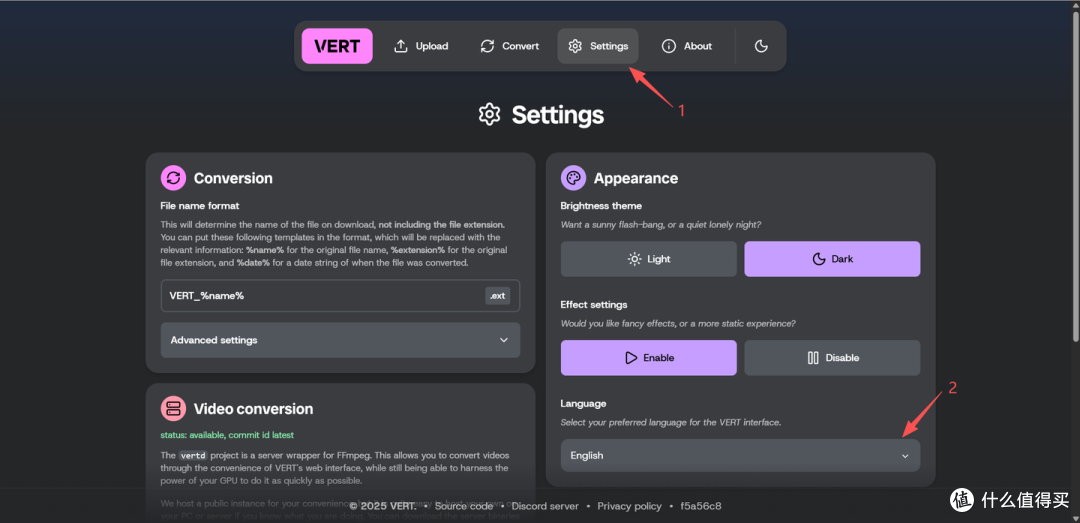Click the 'Effect settings' label
The image size is (1080, 523).
pyautogui.click(x=594, y=305)
